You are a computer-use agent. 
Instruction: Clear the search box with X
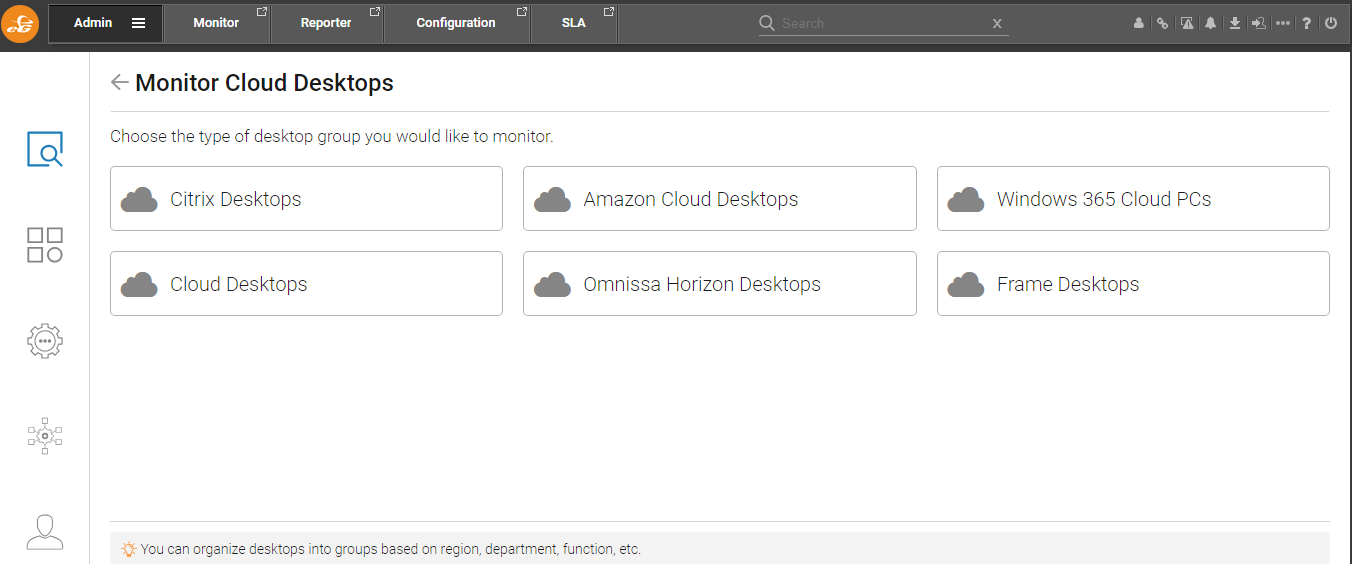(x=997, y=23)
